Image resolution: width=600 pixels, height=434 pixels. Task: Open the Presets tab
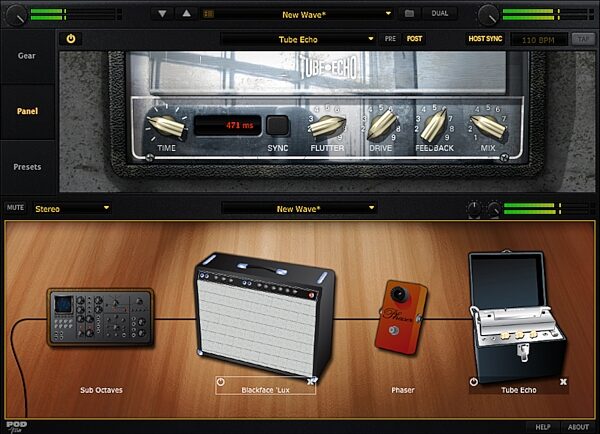click(x=27, y=167)
